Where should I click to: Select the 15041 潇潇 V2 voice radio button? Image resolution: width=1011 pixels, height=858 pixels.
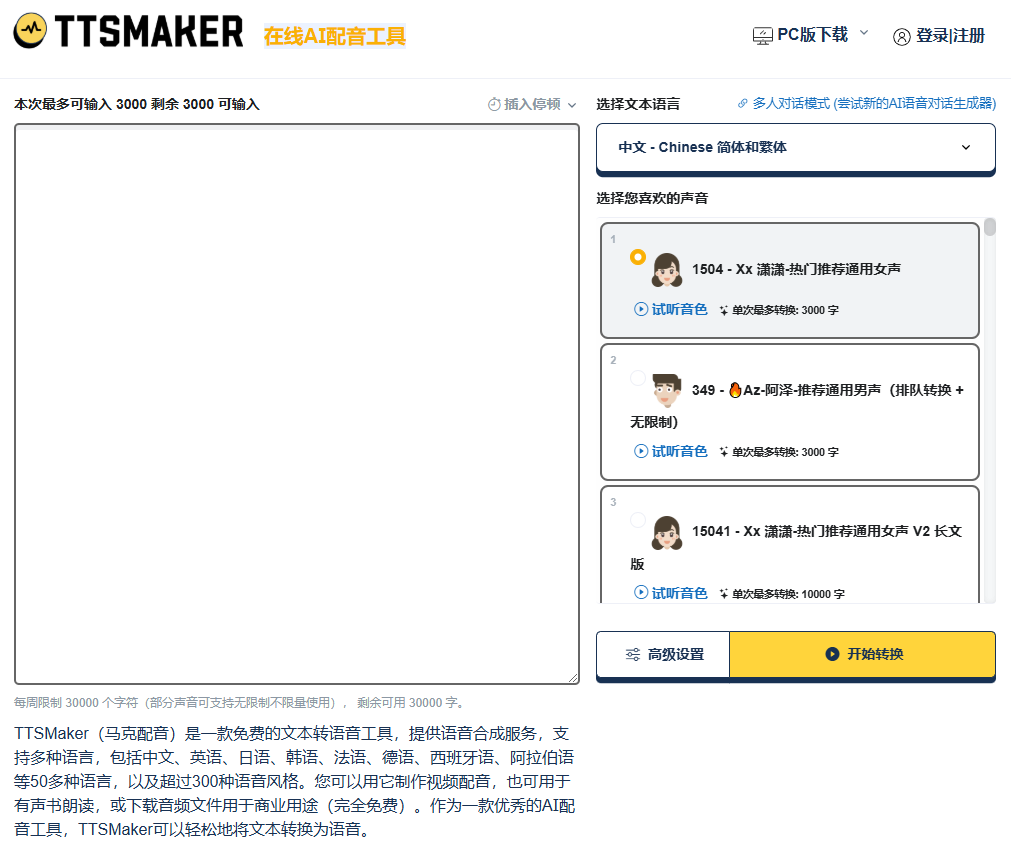pos(638,520)
